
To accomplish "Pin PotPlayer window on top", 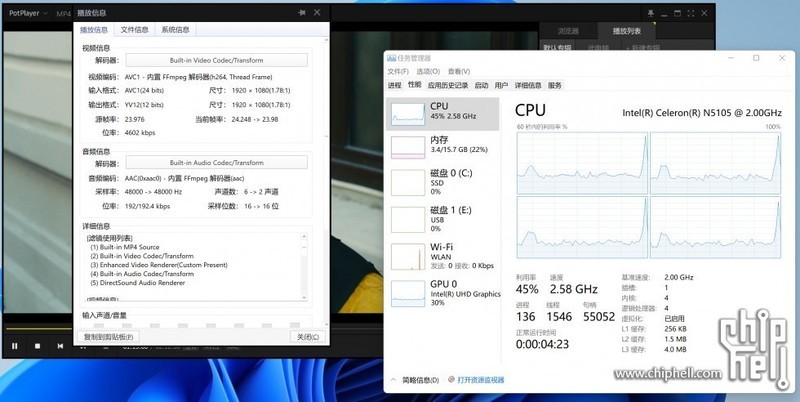I will pyautogui.click(x=651, y=13).
